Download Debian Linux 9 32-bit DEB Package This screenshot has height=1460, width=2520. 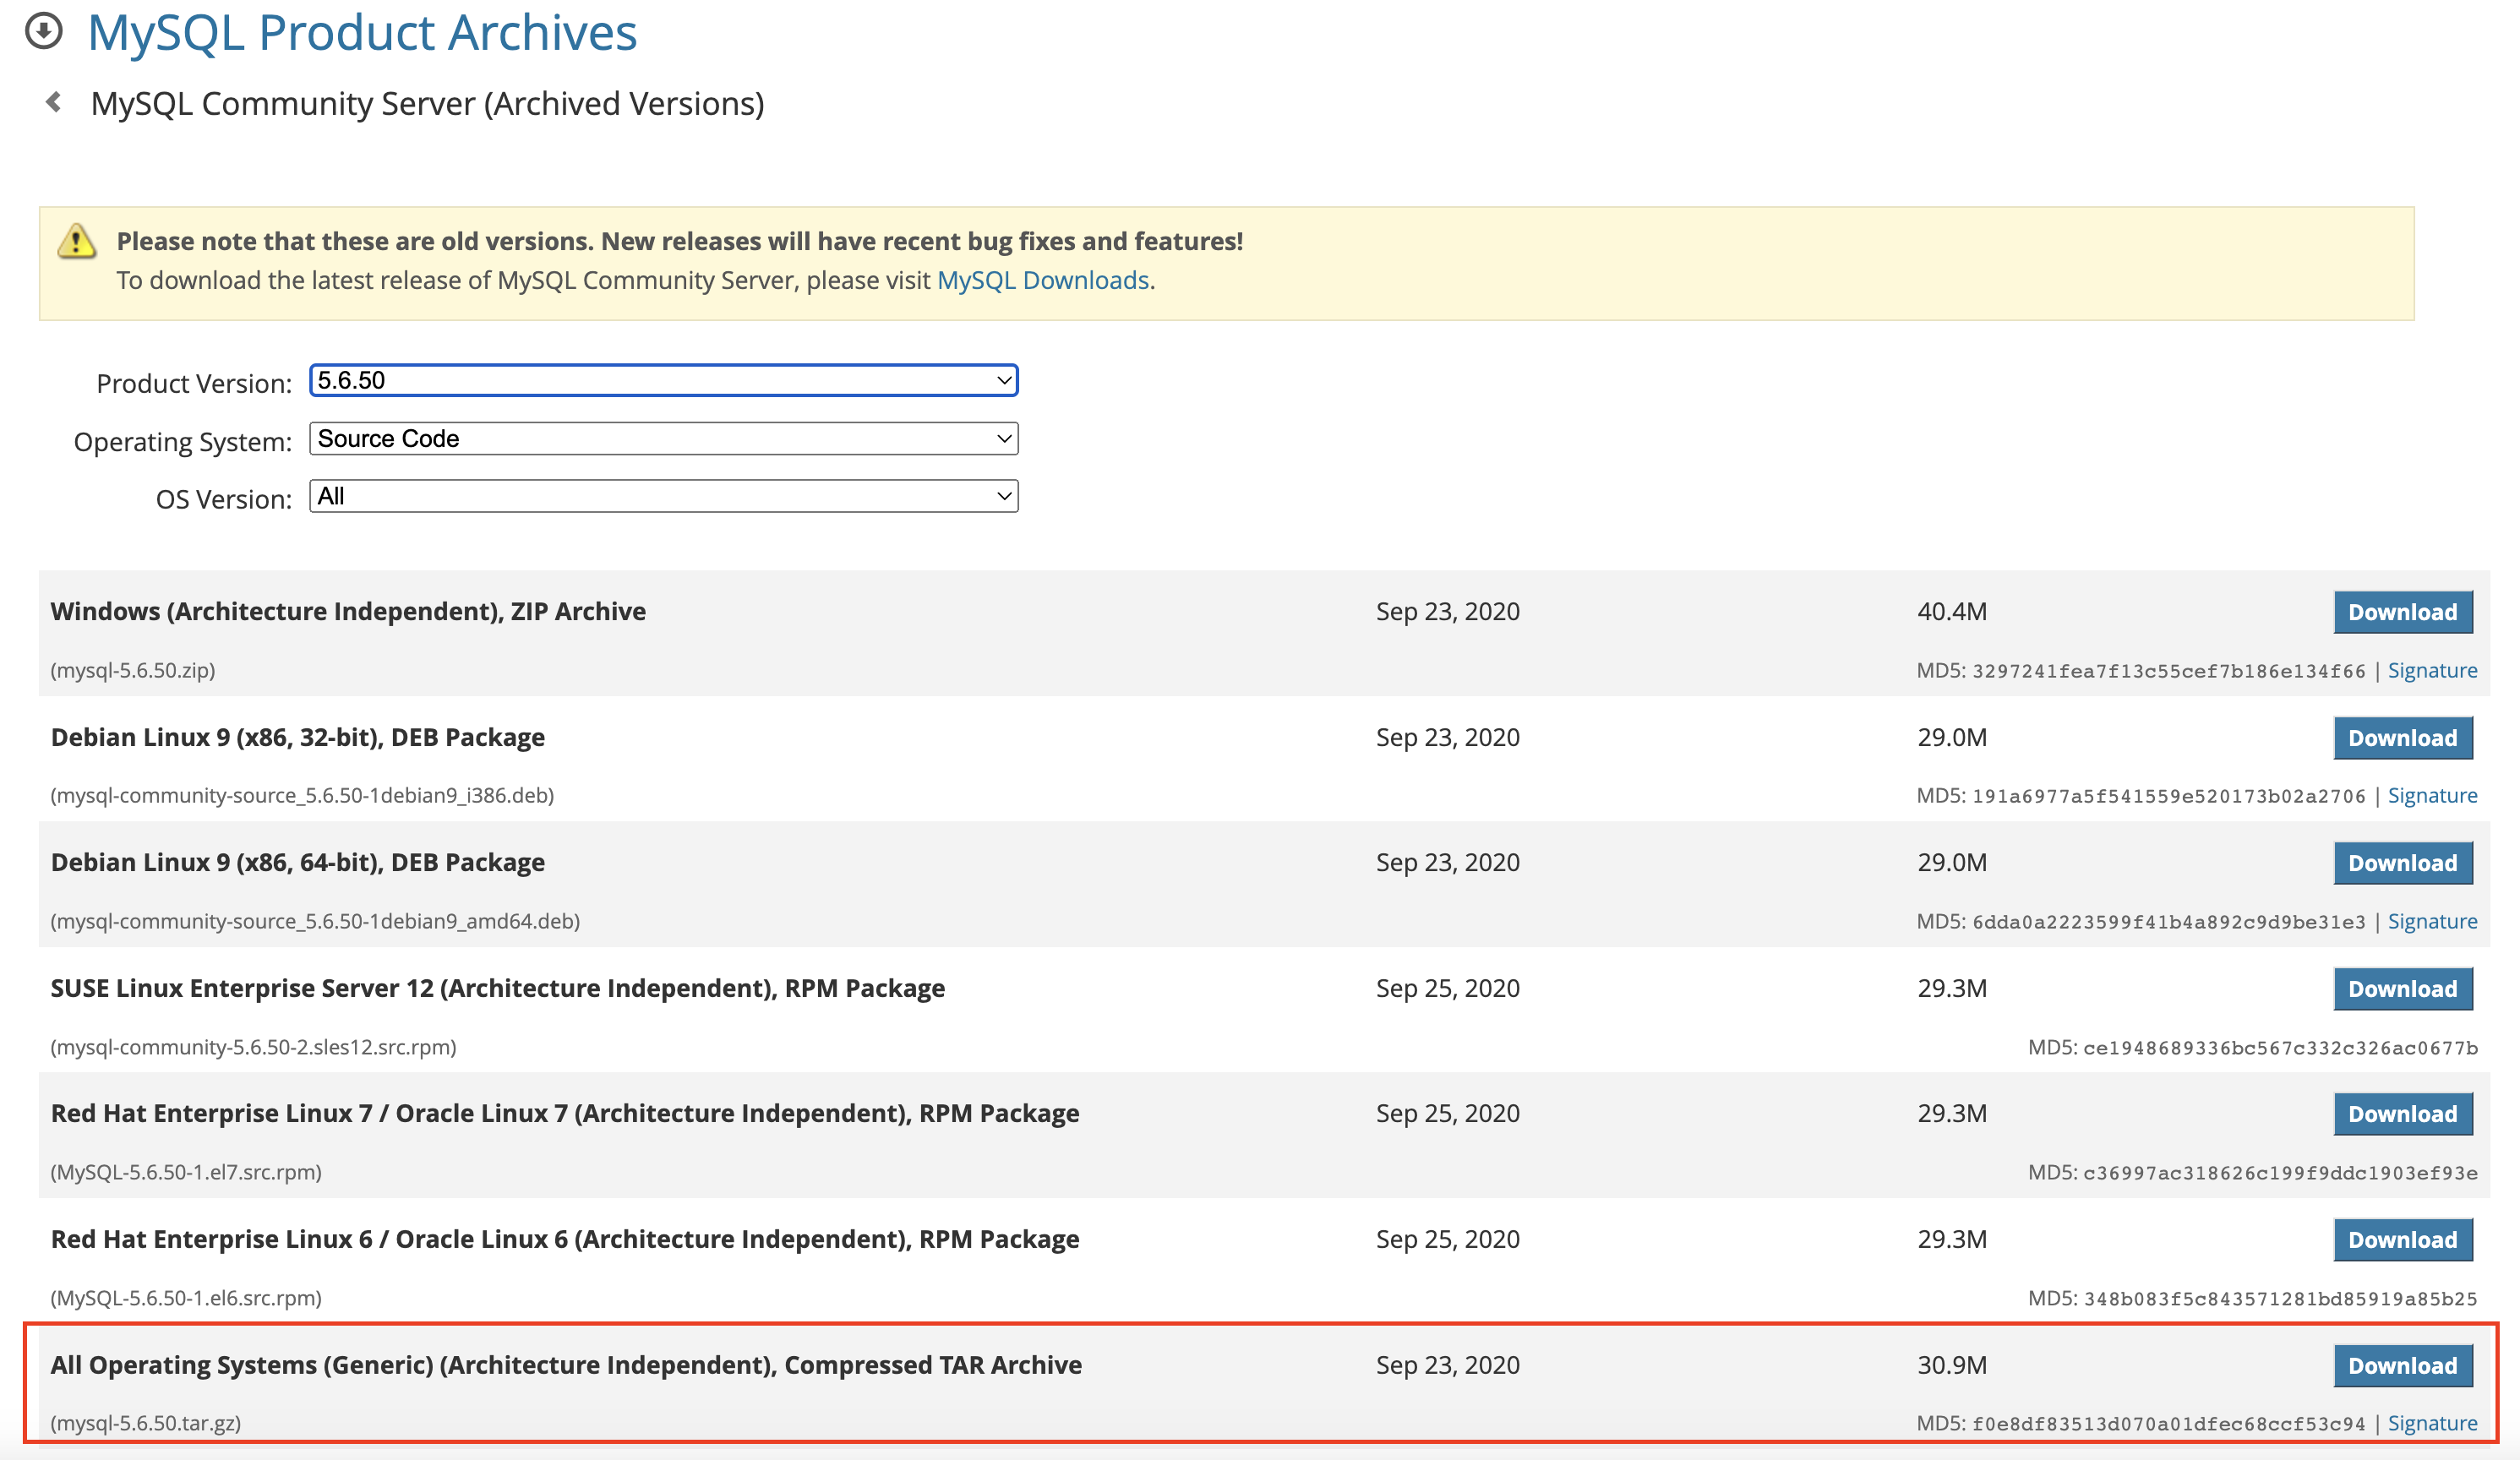2403,738
